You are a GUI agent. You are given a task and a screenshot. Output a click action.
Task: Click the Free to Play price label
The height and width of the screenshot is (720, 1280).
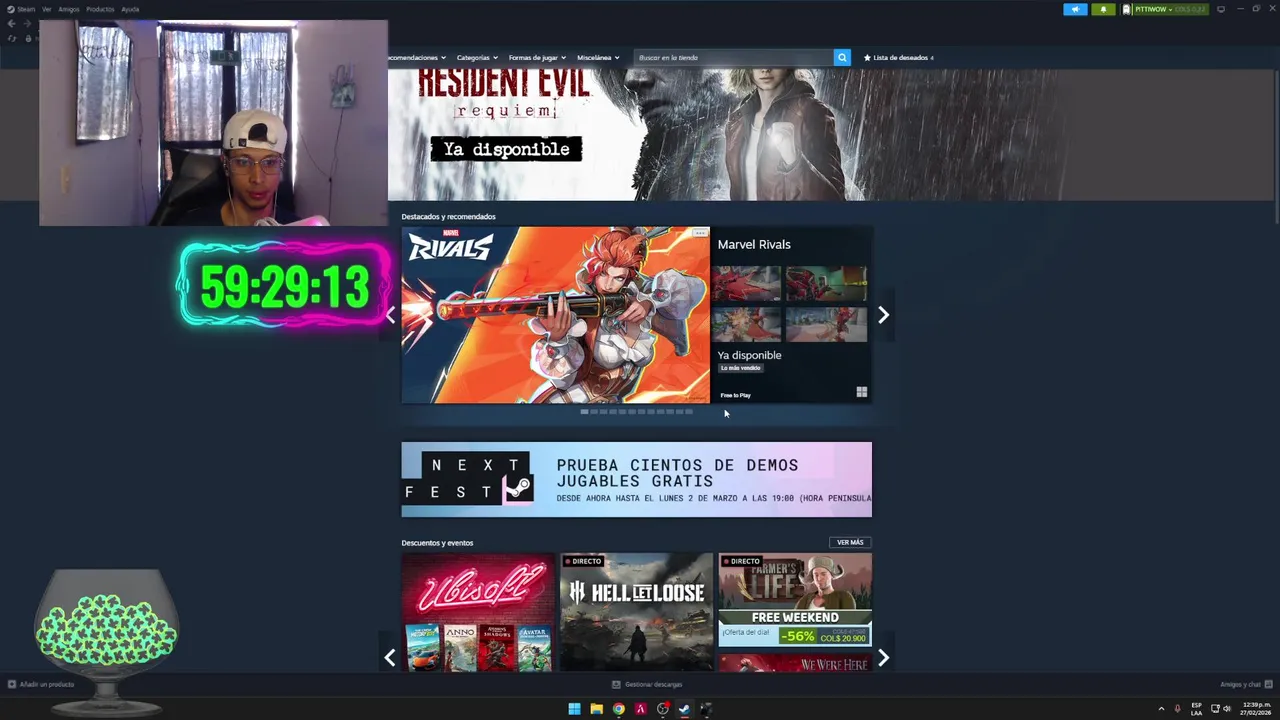point(735,395)
